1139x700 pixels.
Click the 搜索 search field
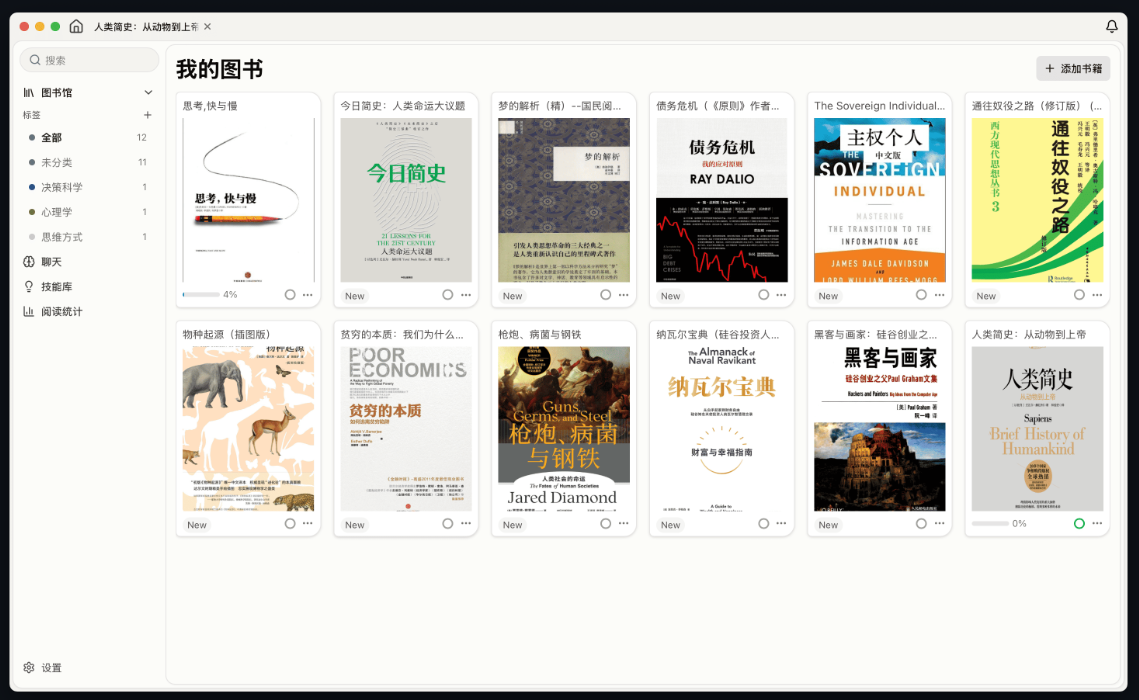(90, 60)
